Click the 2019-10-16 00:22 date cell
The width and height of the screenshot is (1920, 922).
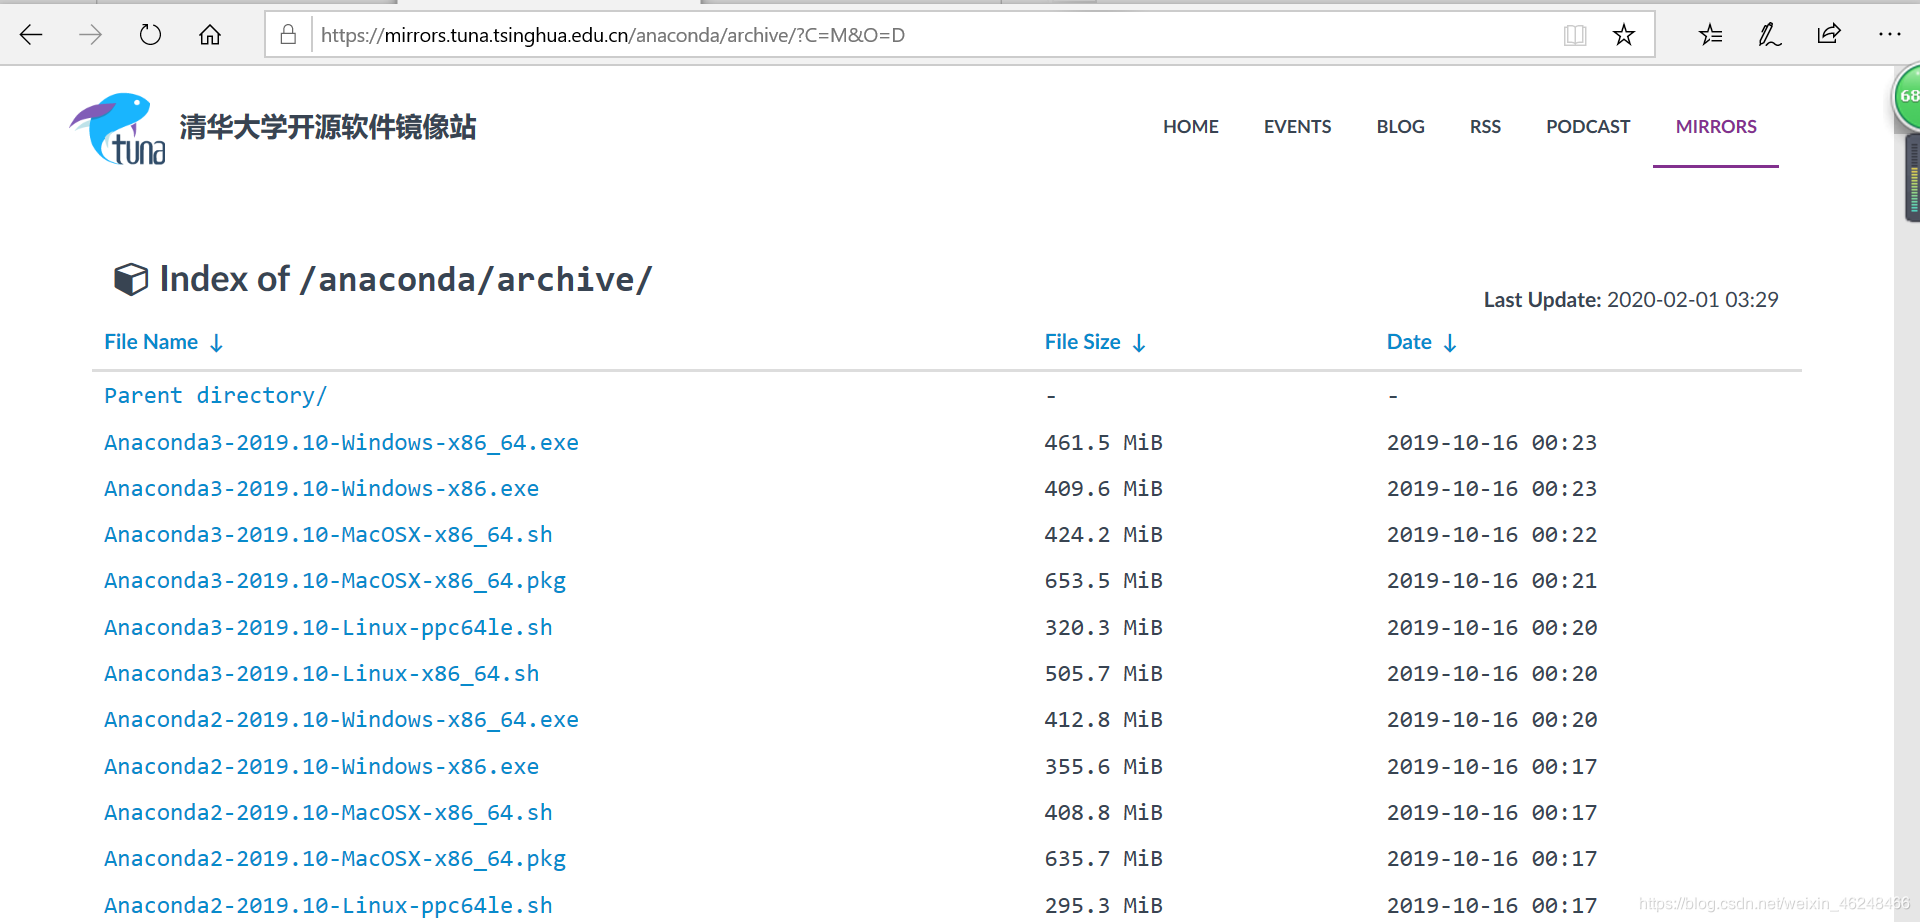click(x=1491, y=535)
